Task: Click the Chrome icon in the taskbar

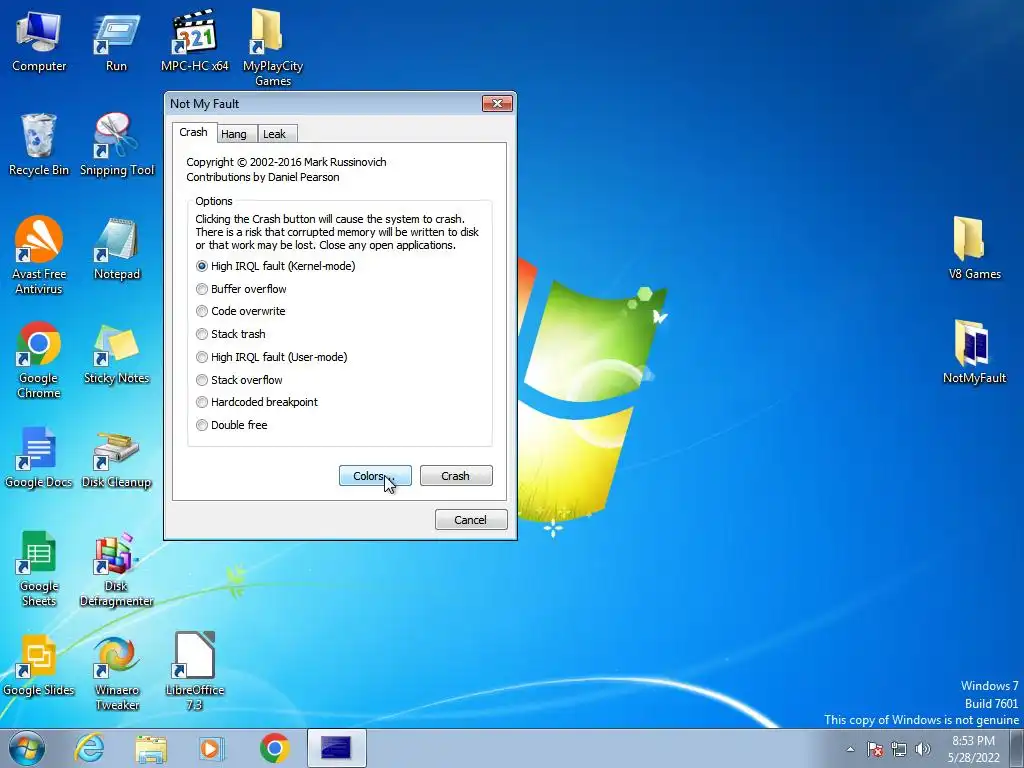Action: (x=274, y=748)
